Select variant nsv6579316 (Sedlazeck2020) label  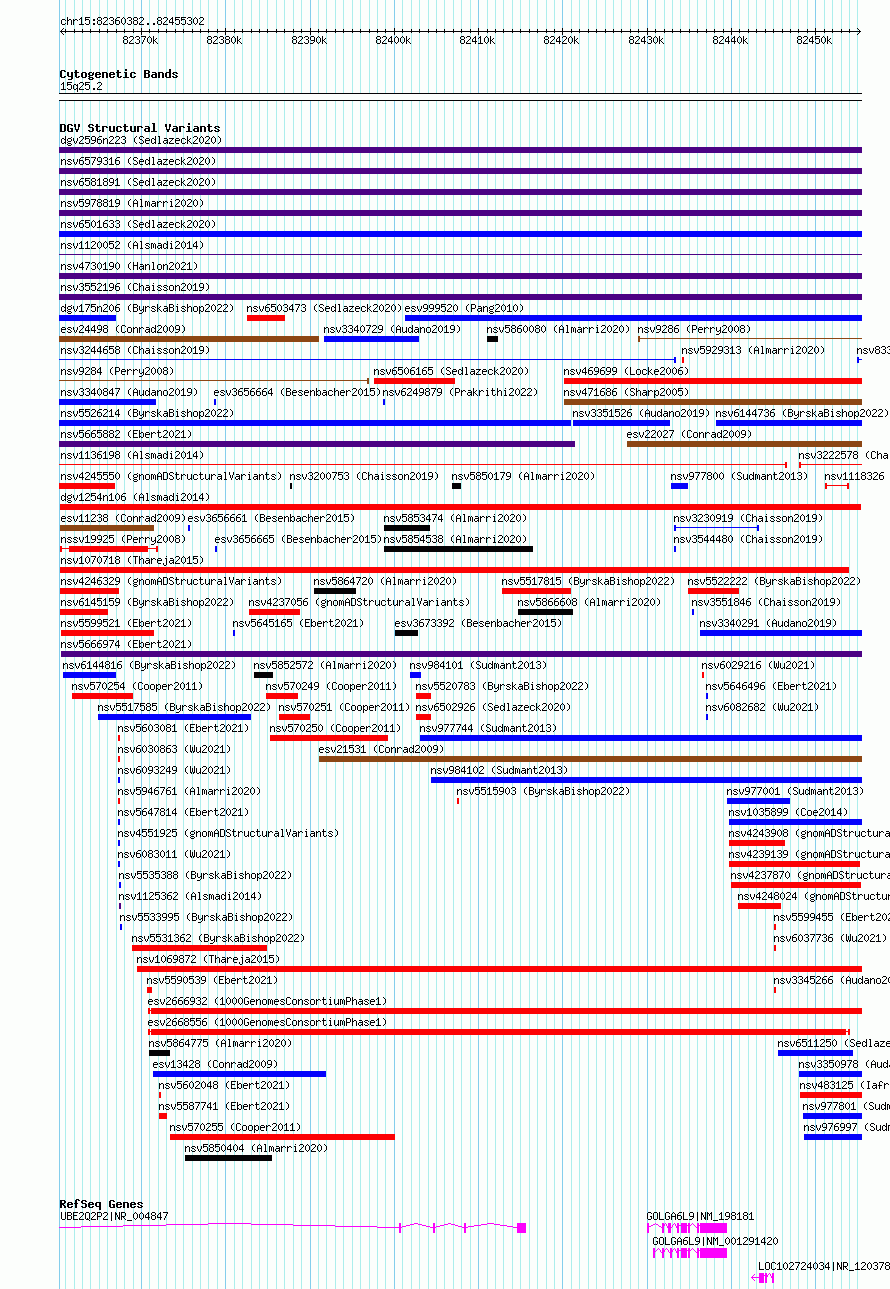[x=138, y=161]
